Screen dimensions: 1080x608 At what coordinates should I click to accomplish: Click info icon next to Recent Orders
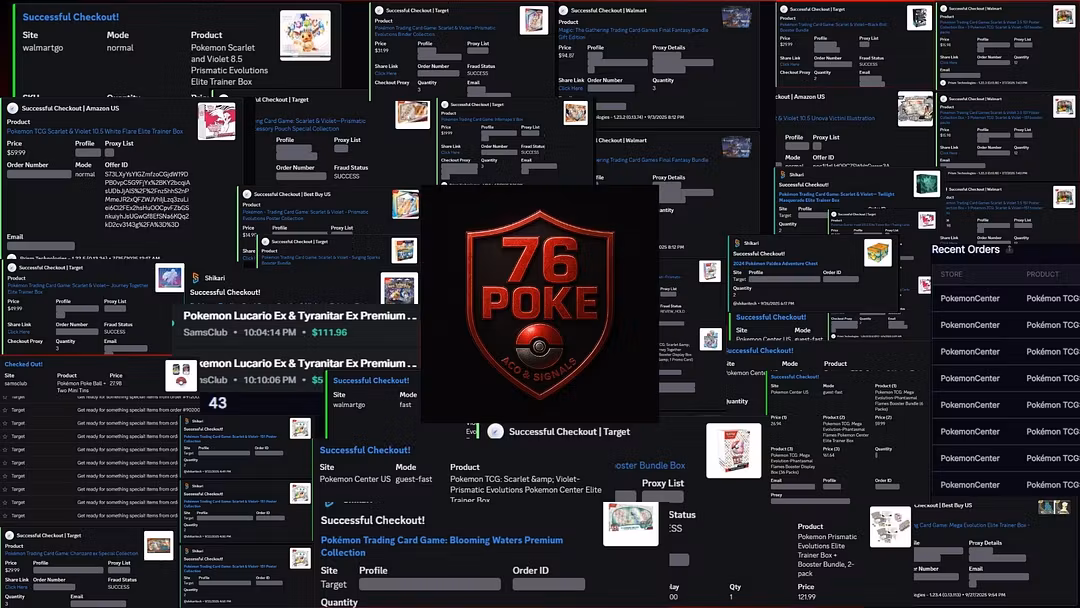(x=1009, y=249)
